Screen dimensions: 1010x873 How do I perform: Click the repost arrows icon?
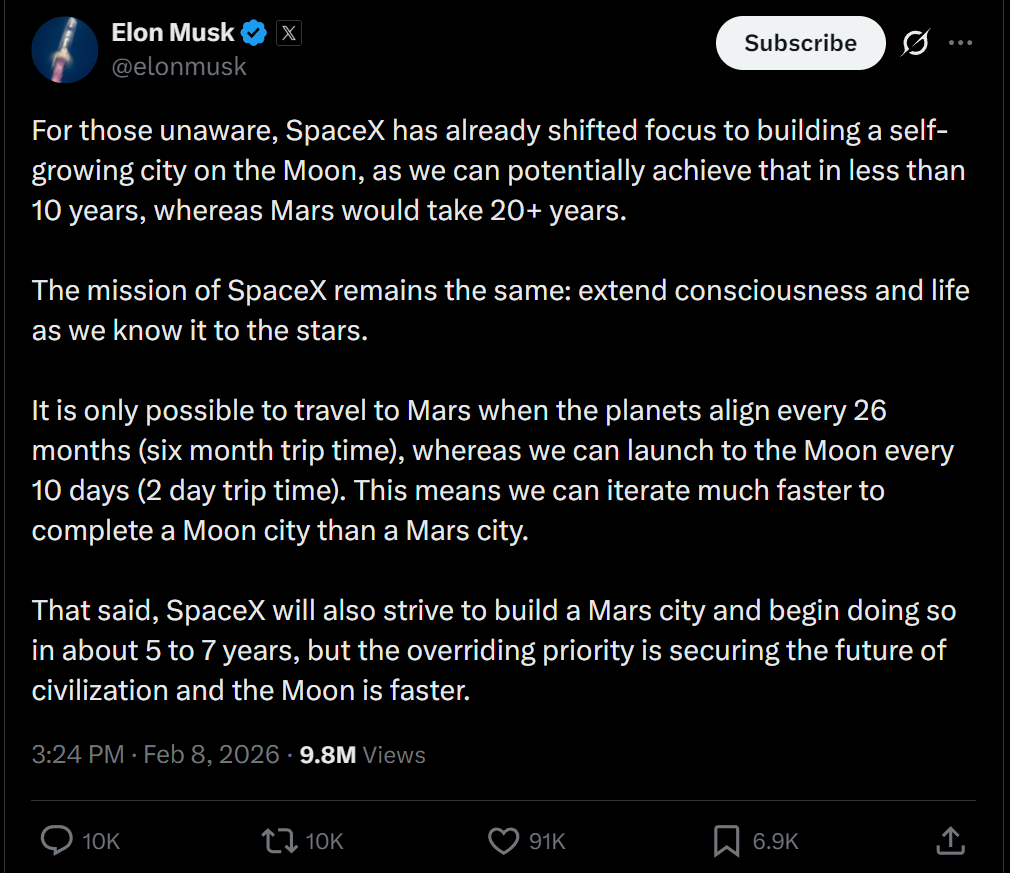click(278, 840)
